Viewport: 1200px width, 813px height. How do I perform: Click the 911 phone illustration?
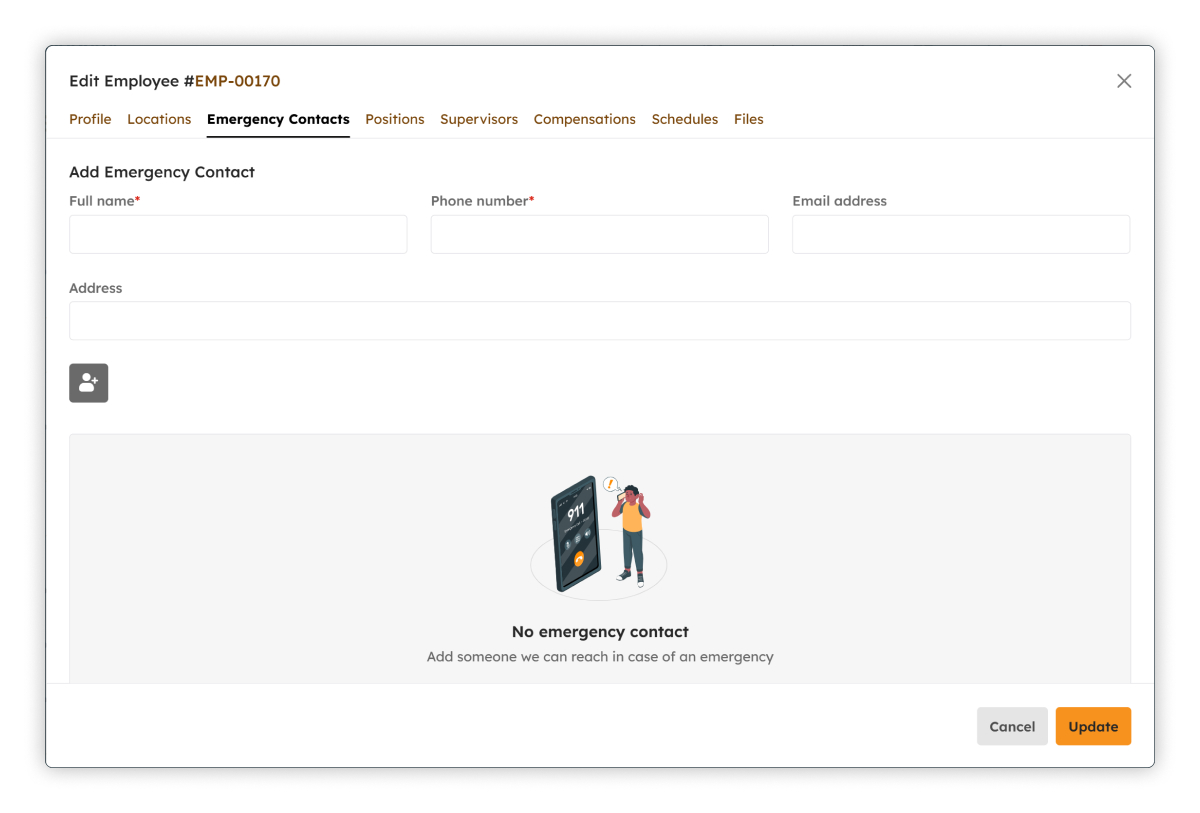coord(599,536)
